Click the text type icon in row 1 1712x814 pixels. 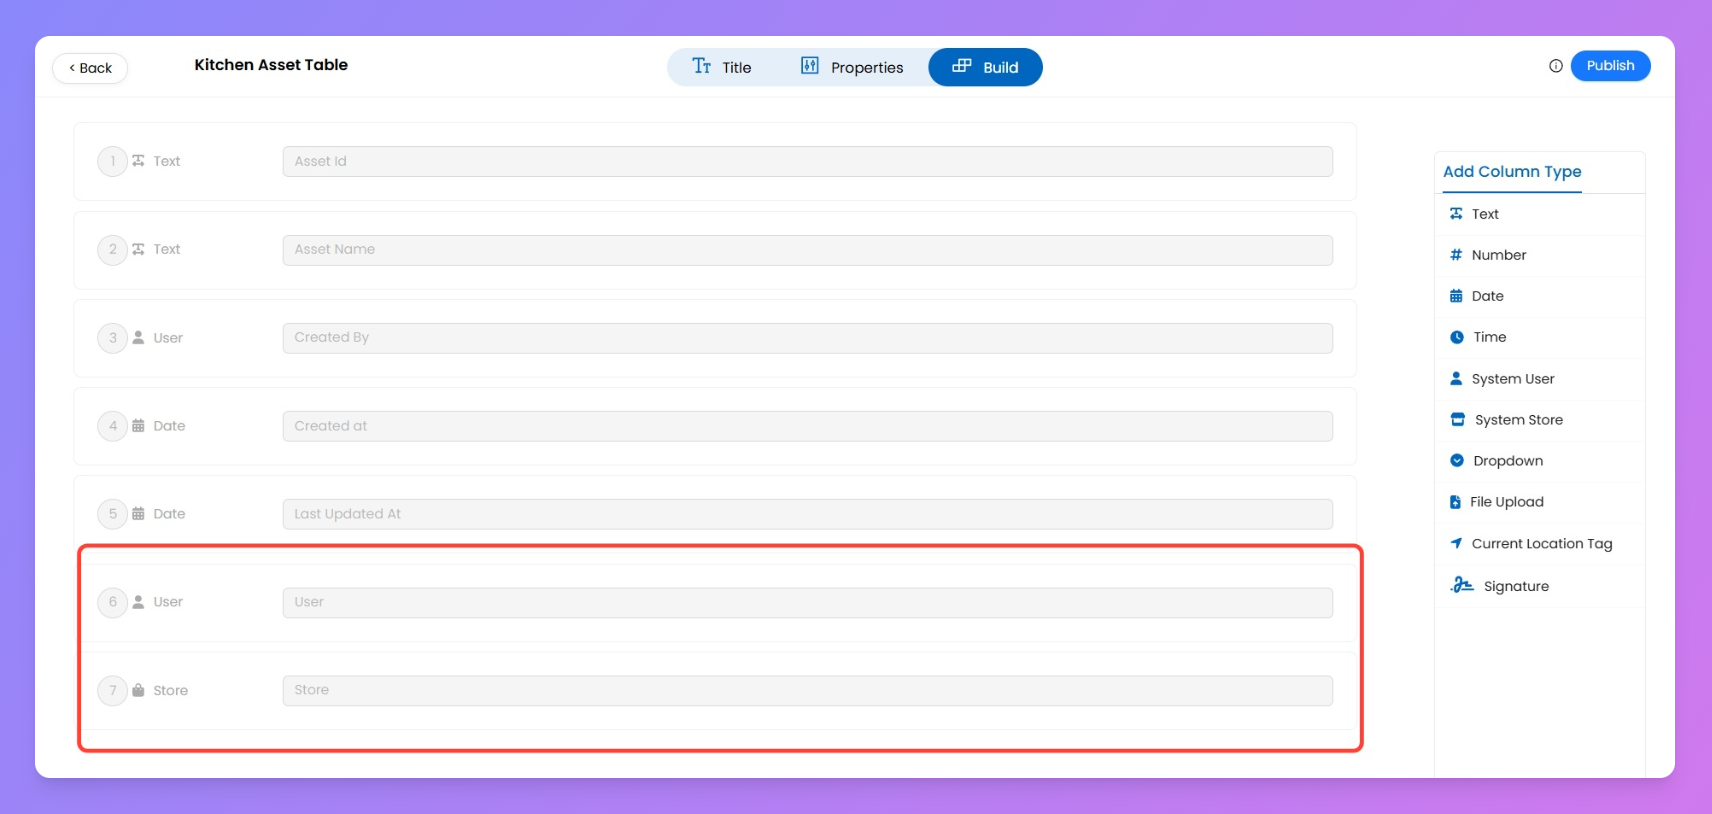coord(138,161)
